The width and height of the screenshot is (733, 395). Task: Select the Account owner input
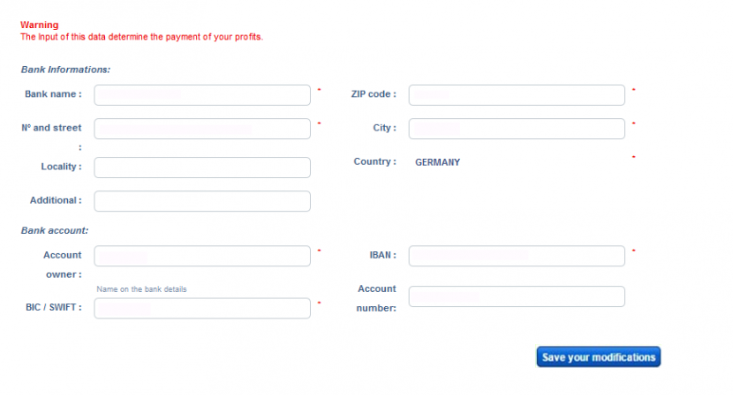(202, 256)
